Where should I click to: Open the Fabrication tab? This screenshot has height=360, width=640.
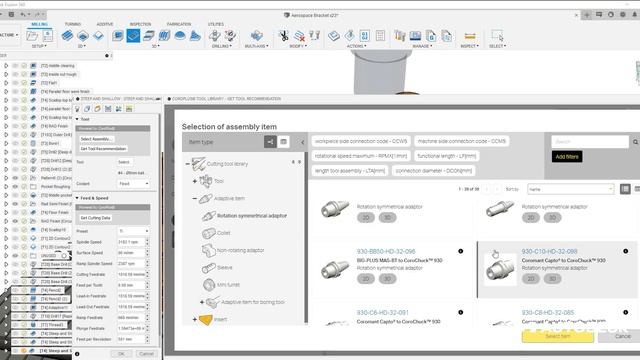pos(179,24)
